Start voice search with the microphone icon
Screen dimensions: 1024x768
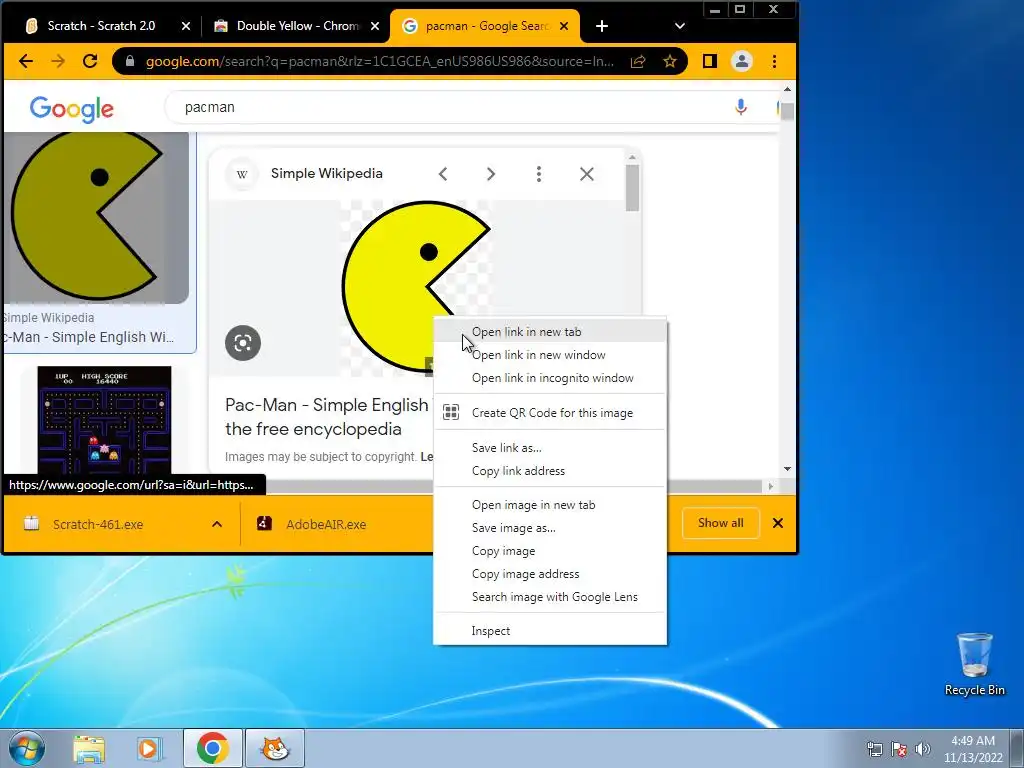pos(741,107)
